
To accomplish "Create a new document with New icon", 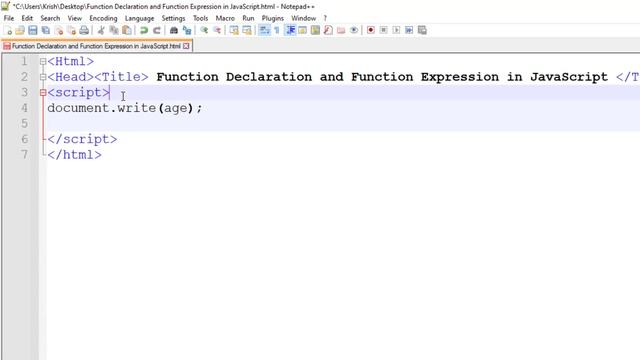I will pos(8,30).
